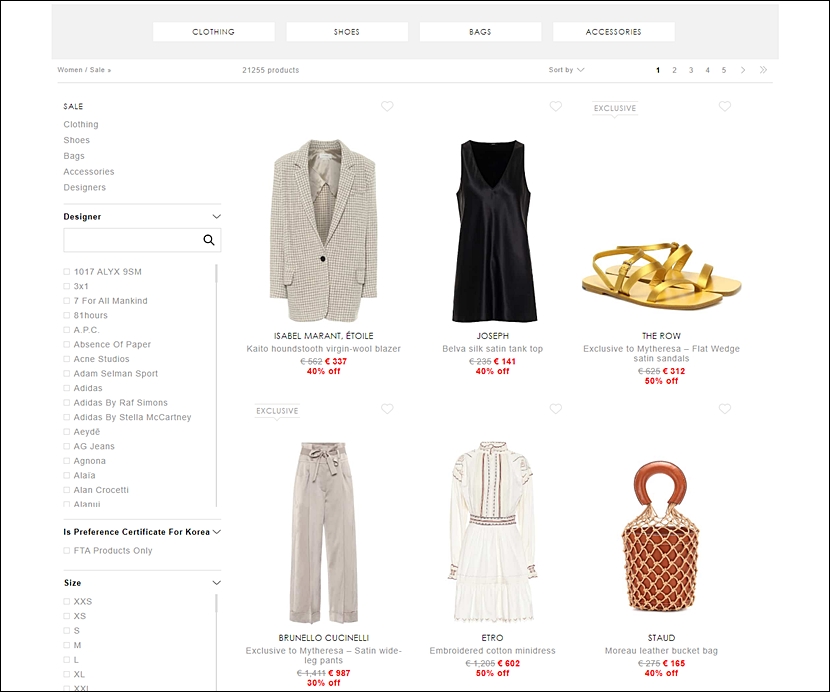Go to results page 2
Viewport: 830px width, 692px height.
tap(674, 70)
